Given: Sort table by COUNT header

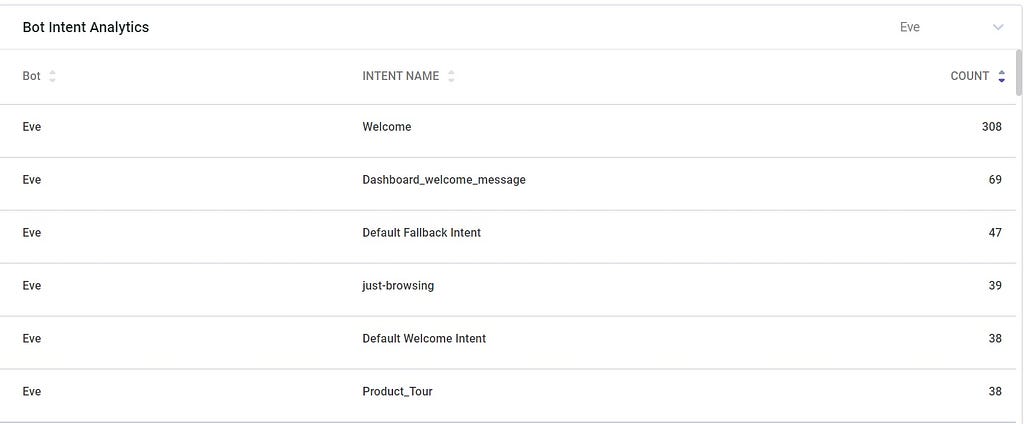Looking at the screenshot, I should (x=969, y=76).
